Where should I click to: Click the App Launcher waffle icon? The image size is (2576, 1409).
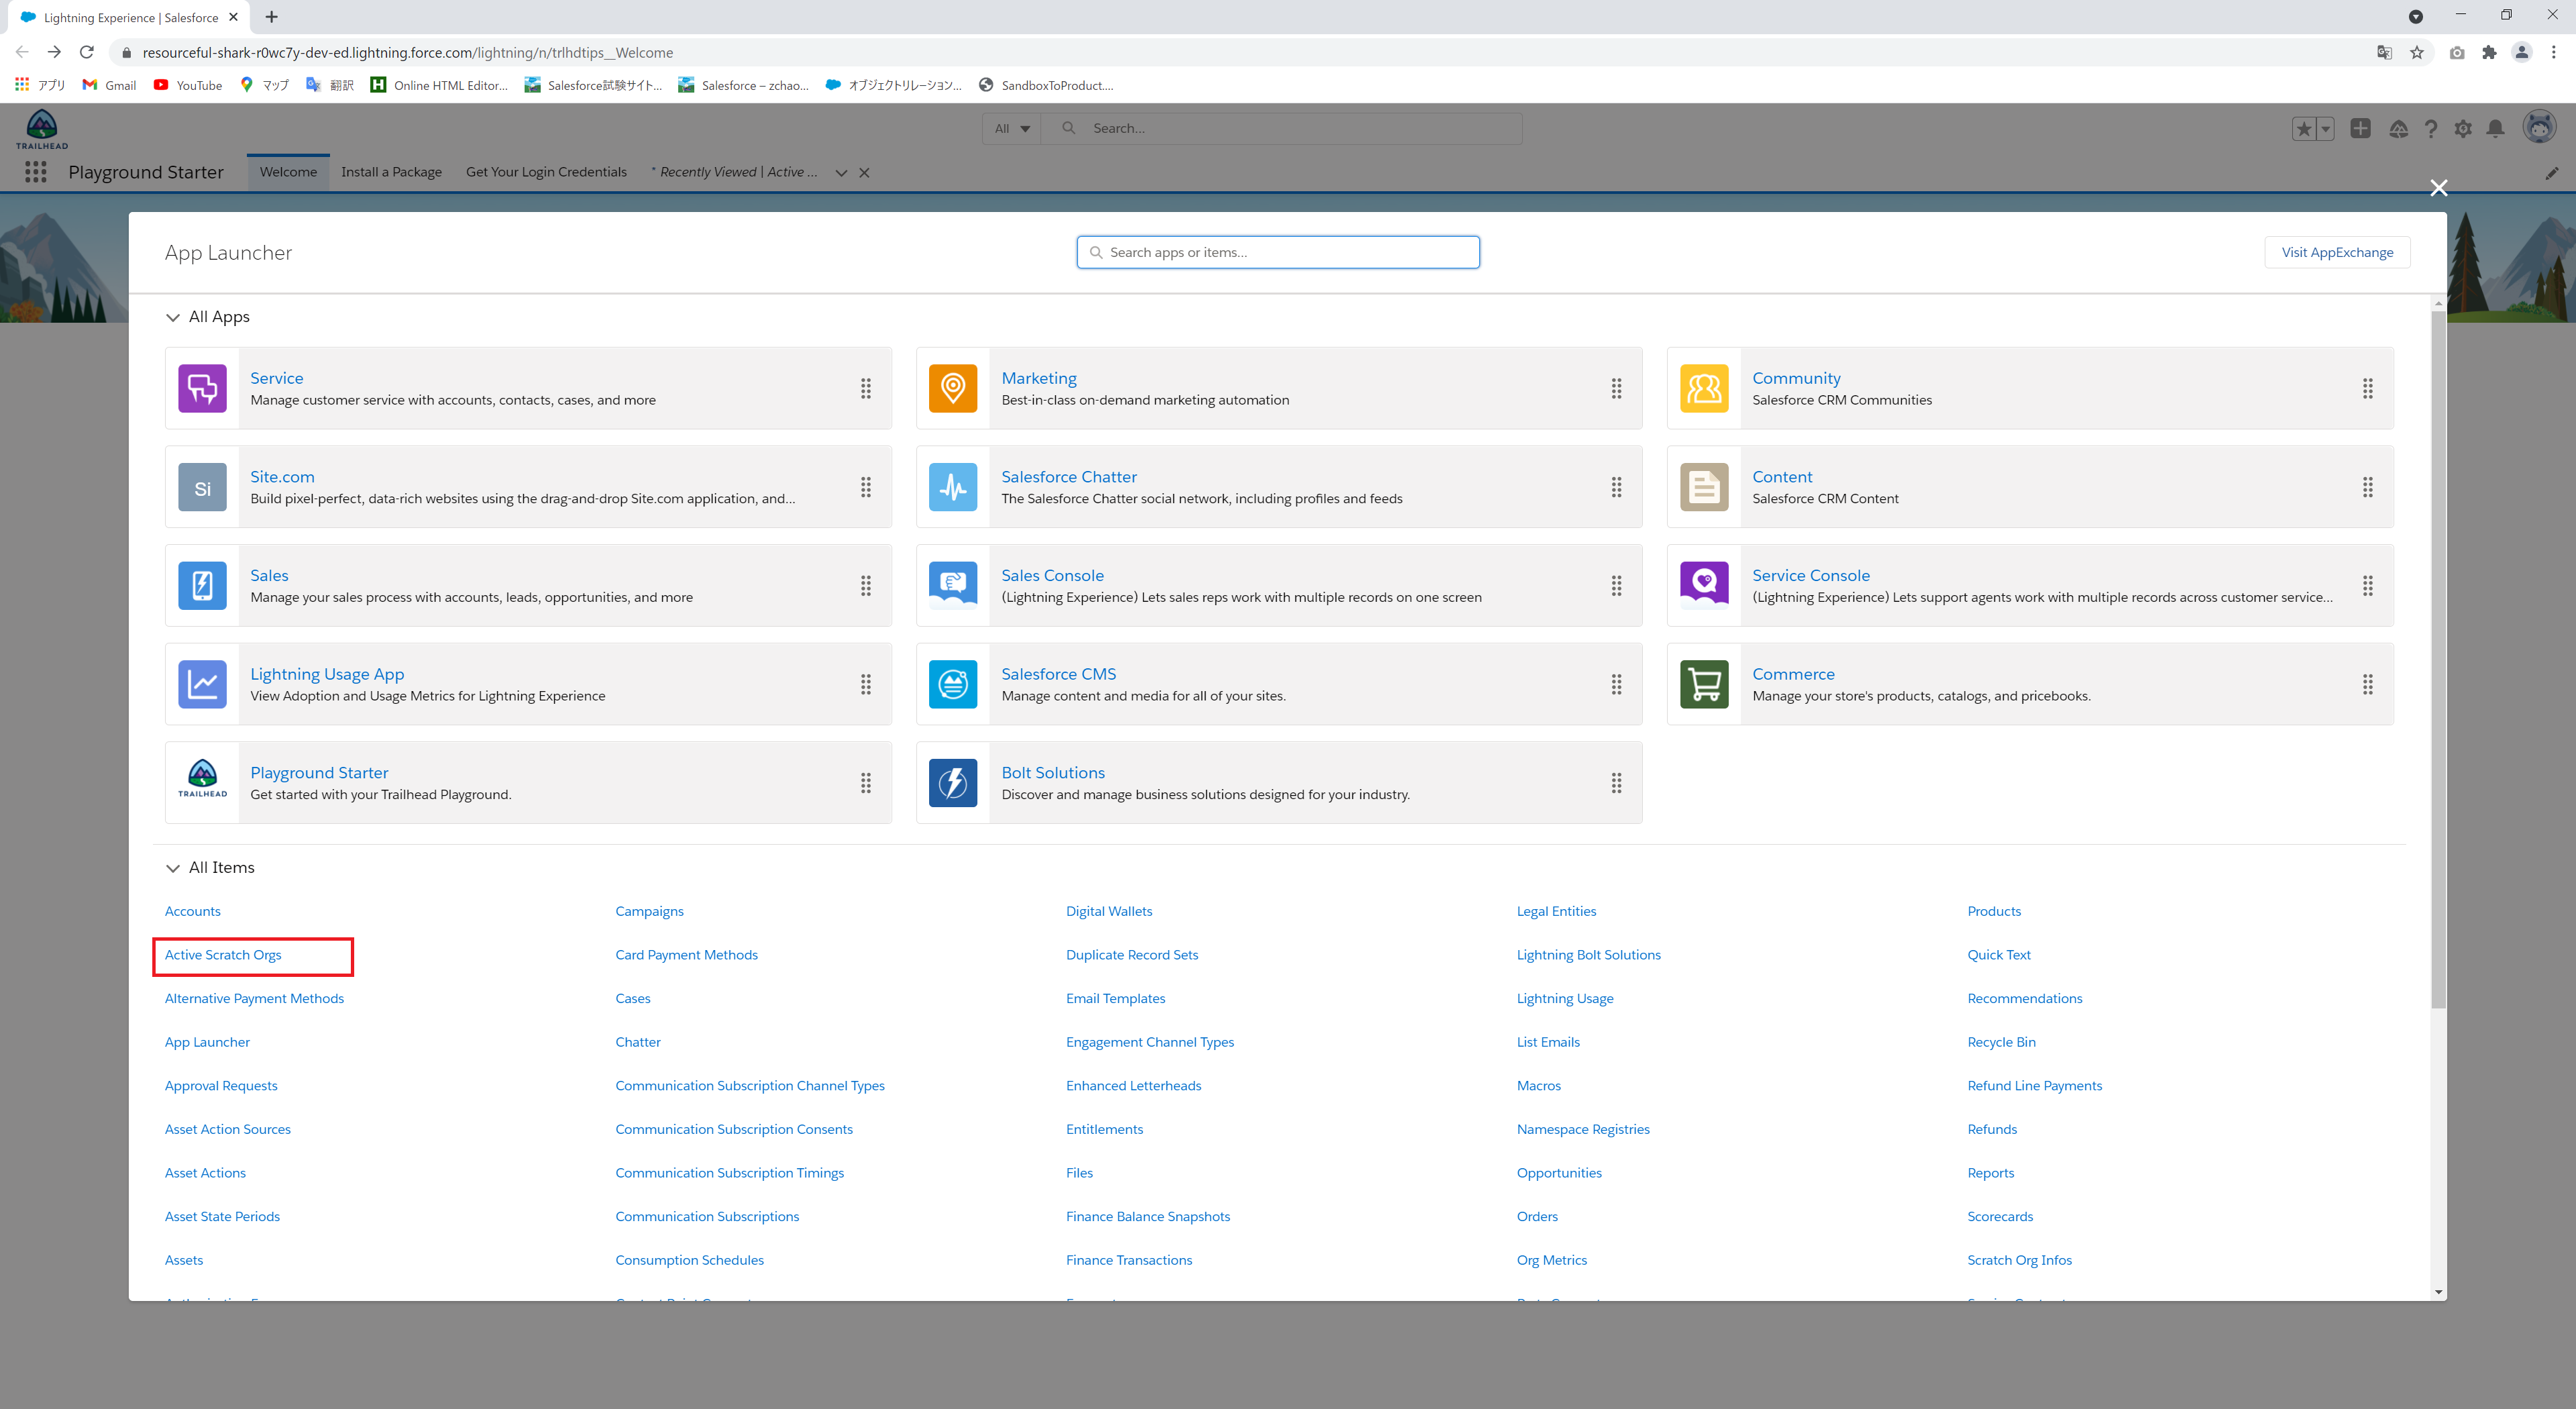pos(36,172)
